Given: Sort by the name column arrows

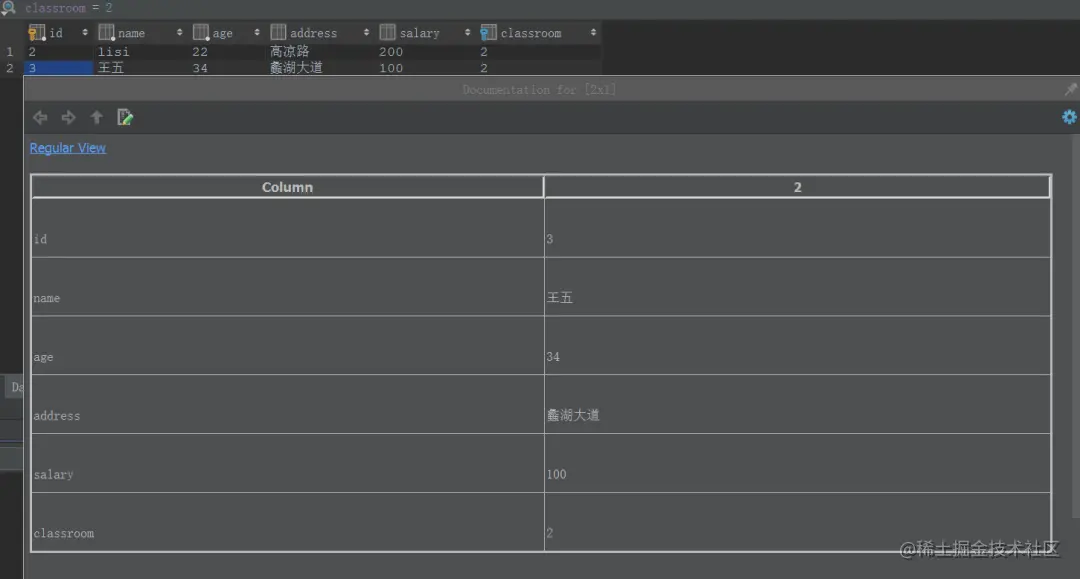Looking at the screenshot, I should tap(179, 32).
